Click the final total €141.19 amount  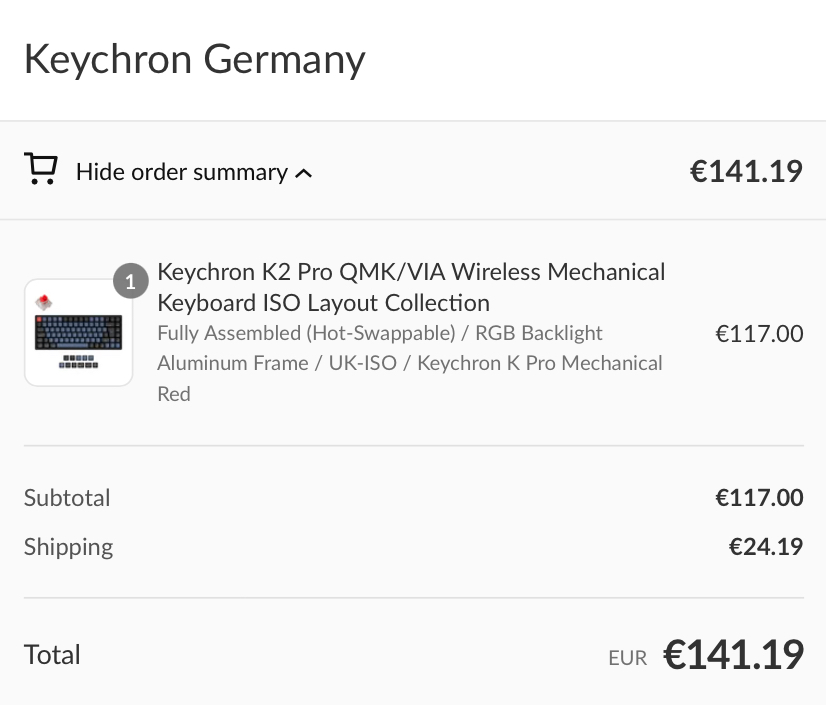coord(733,655)
